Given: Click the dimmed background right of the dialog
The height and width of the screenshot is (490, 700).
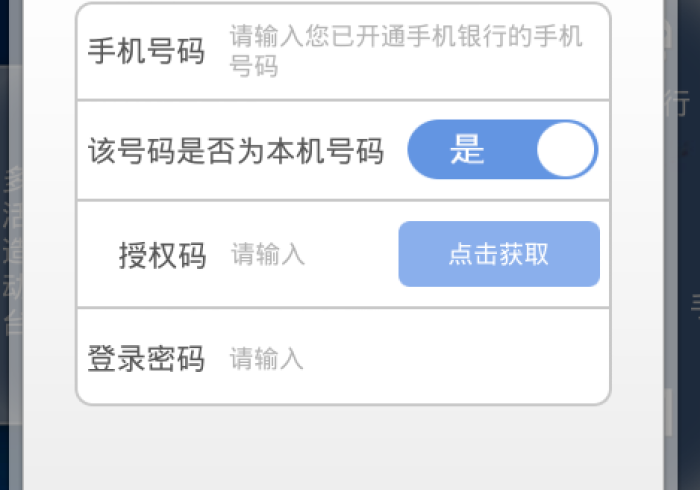Looking at the screenshot, I should tap(682, 250).
